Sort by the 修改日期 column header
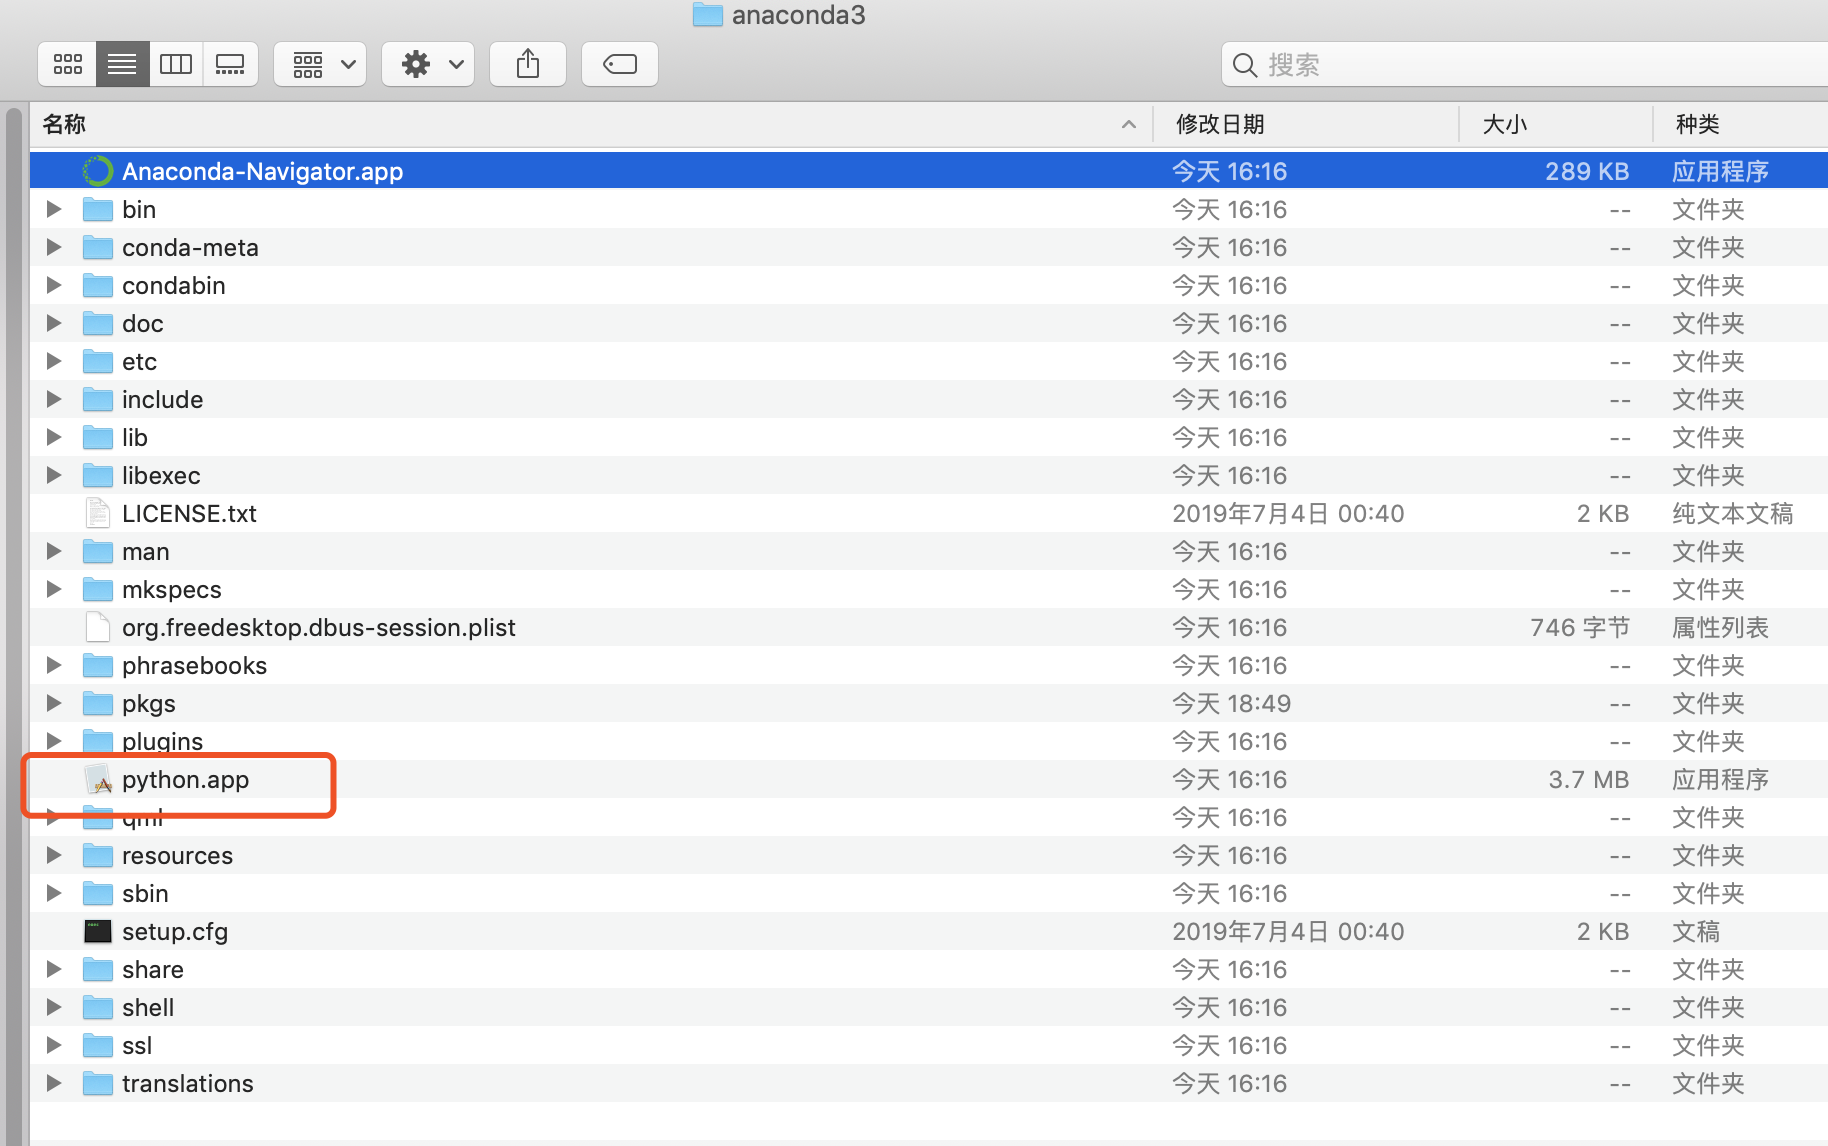 coord(1305,124)
